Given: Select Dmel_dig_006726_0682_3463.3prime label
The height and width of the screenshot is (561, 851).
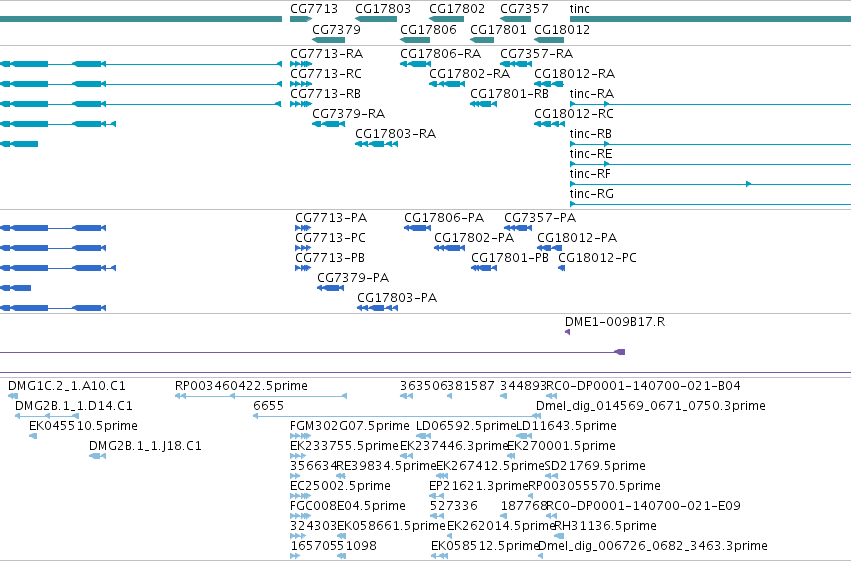Looking at the screenshot, I should tap(653, 546).
